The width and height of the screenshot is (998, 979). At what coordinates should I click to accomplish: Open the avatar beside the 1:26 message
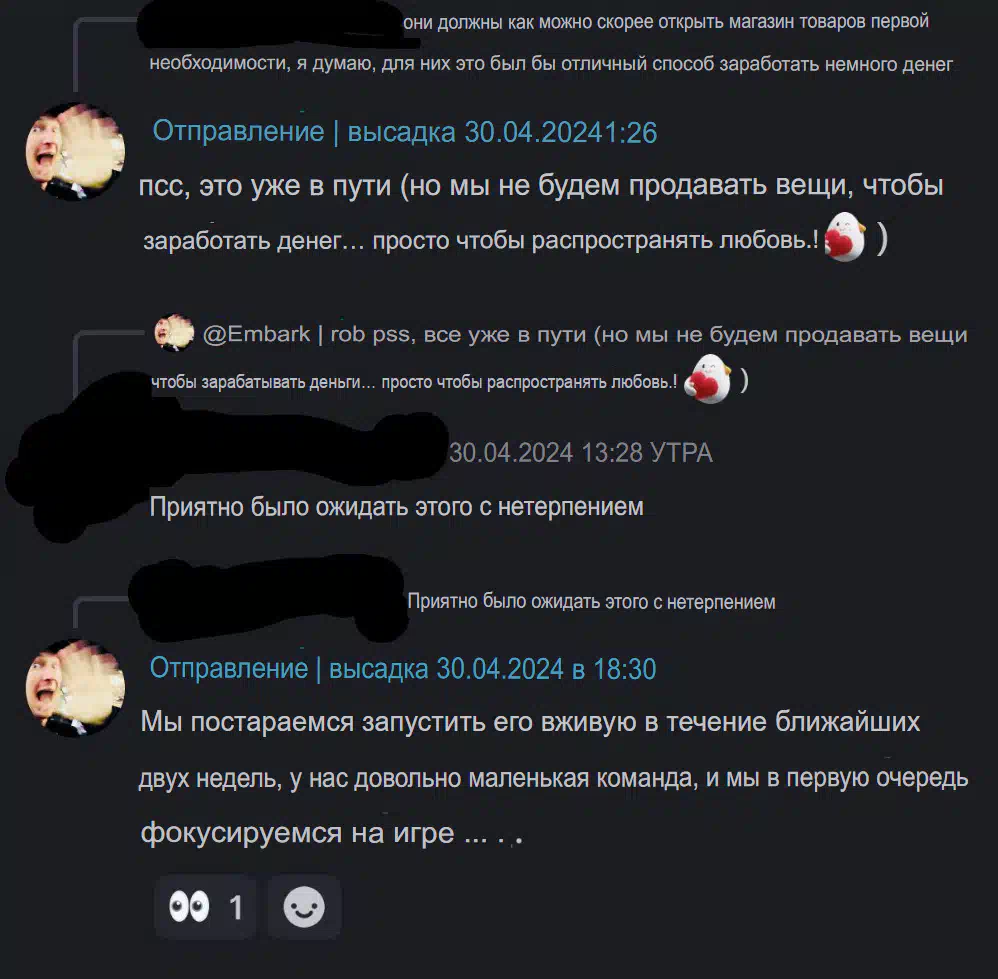tap(75, 151)
